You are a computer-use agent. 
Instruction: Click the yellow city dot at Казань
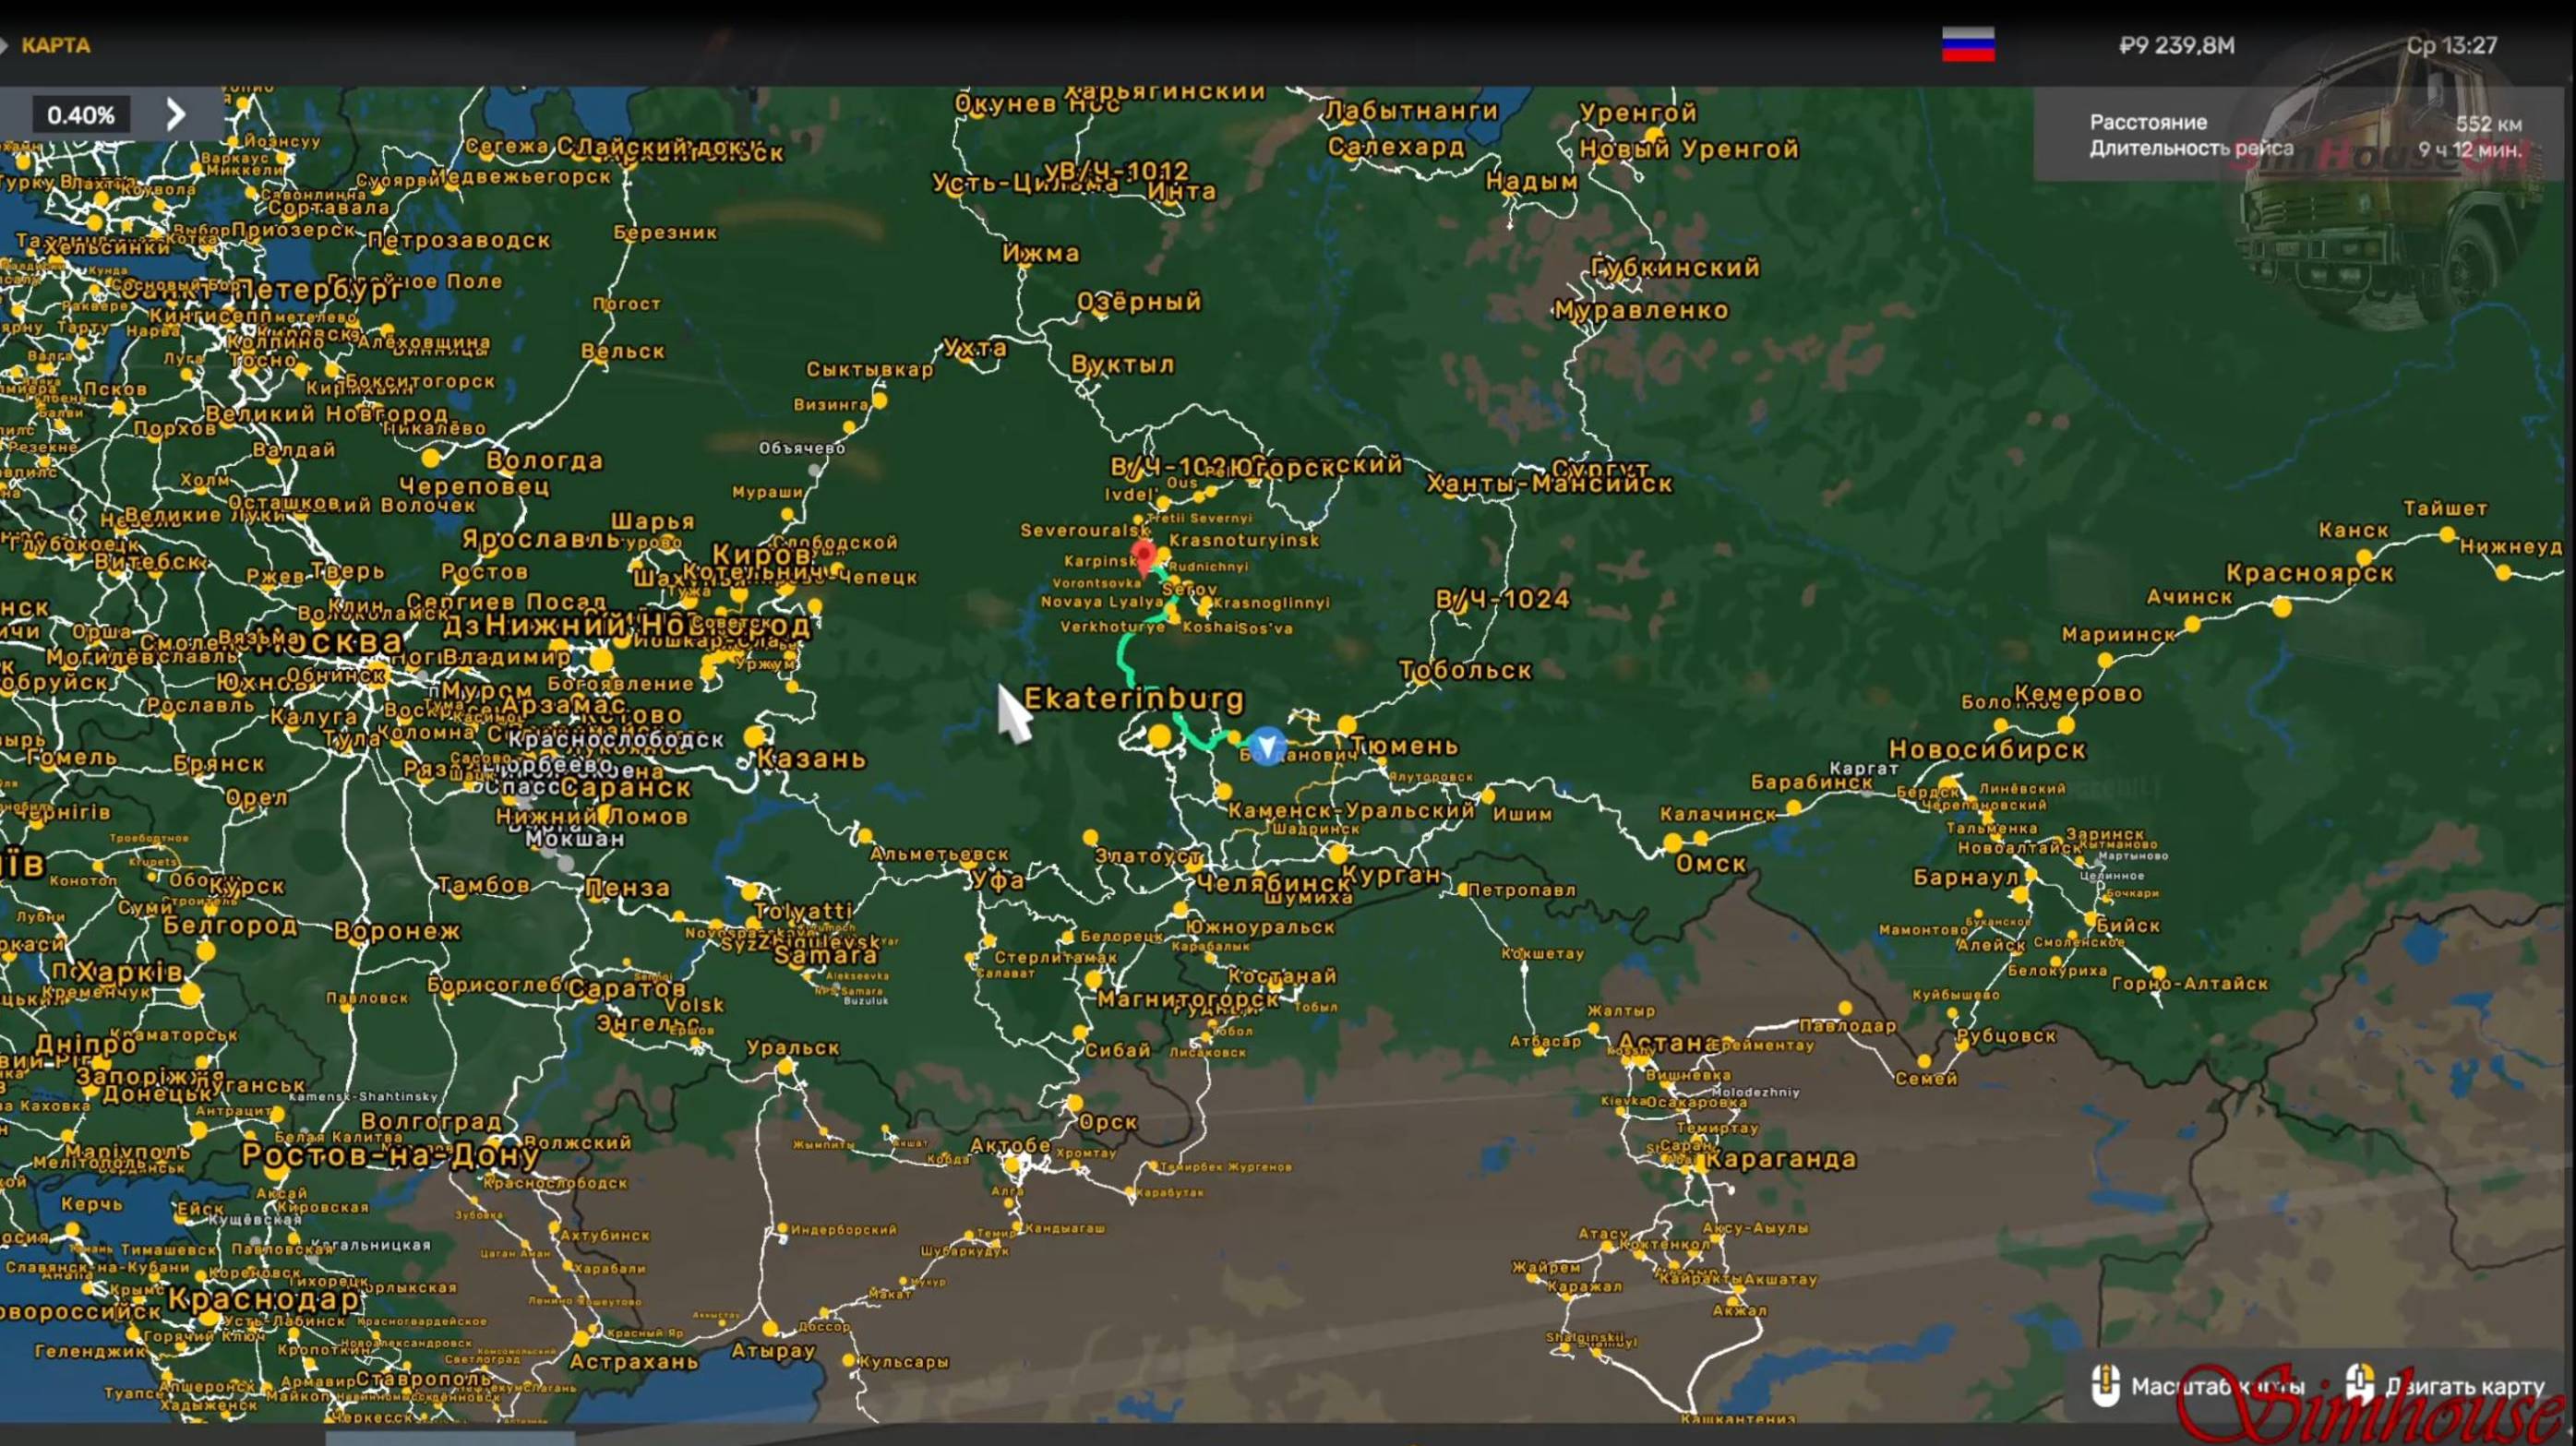point(754,737)
